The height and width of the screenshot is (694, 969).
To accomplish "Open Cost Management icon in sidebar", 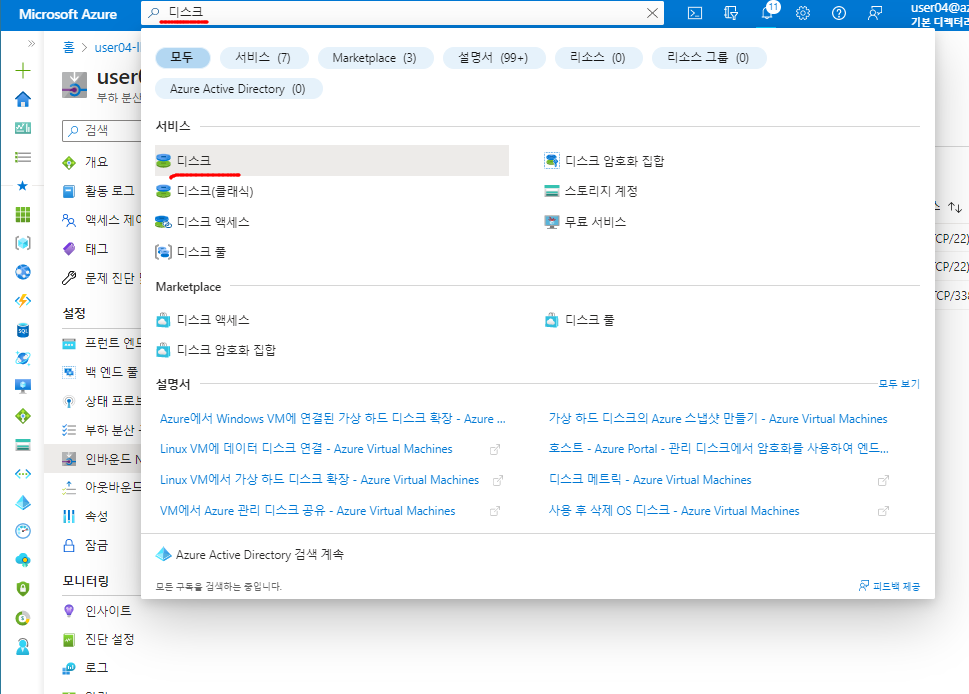I will [23, 617].
